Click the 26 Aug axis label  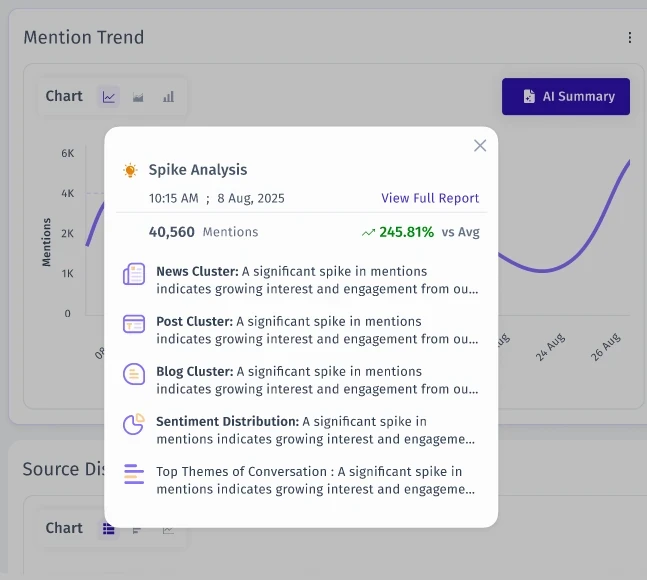point(605,347)
